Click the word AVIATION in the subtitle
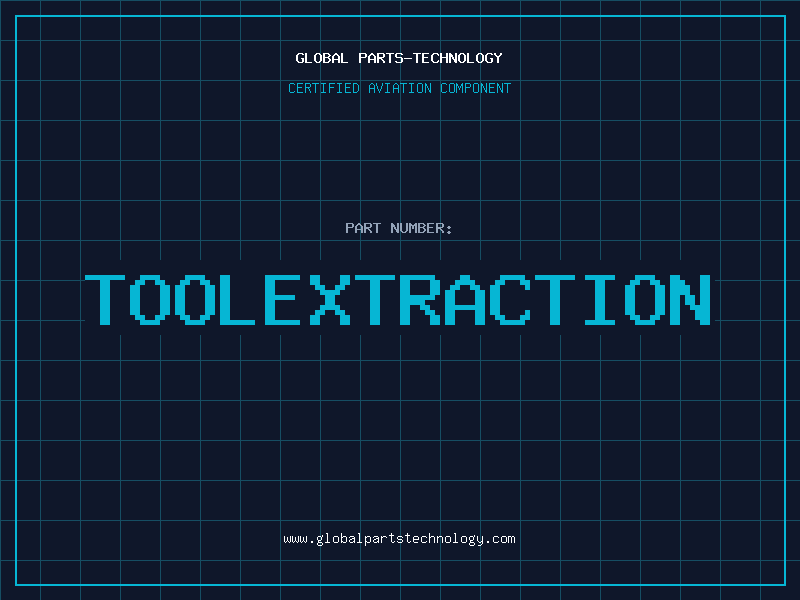800x600 pixels. coord(399,88)
